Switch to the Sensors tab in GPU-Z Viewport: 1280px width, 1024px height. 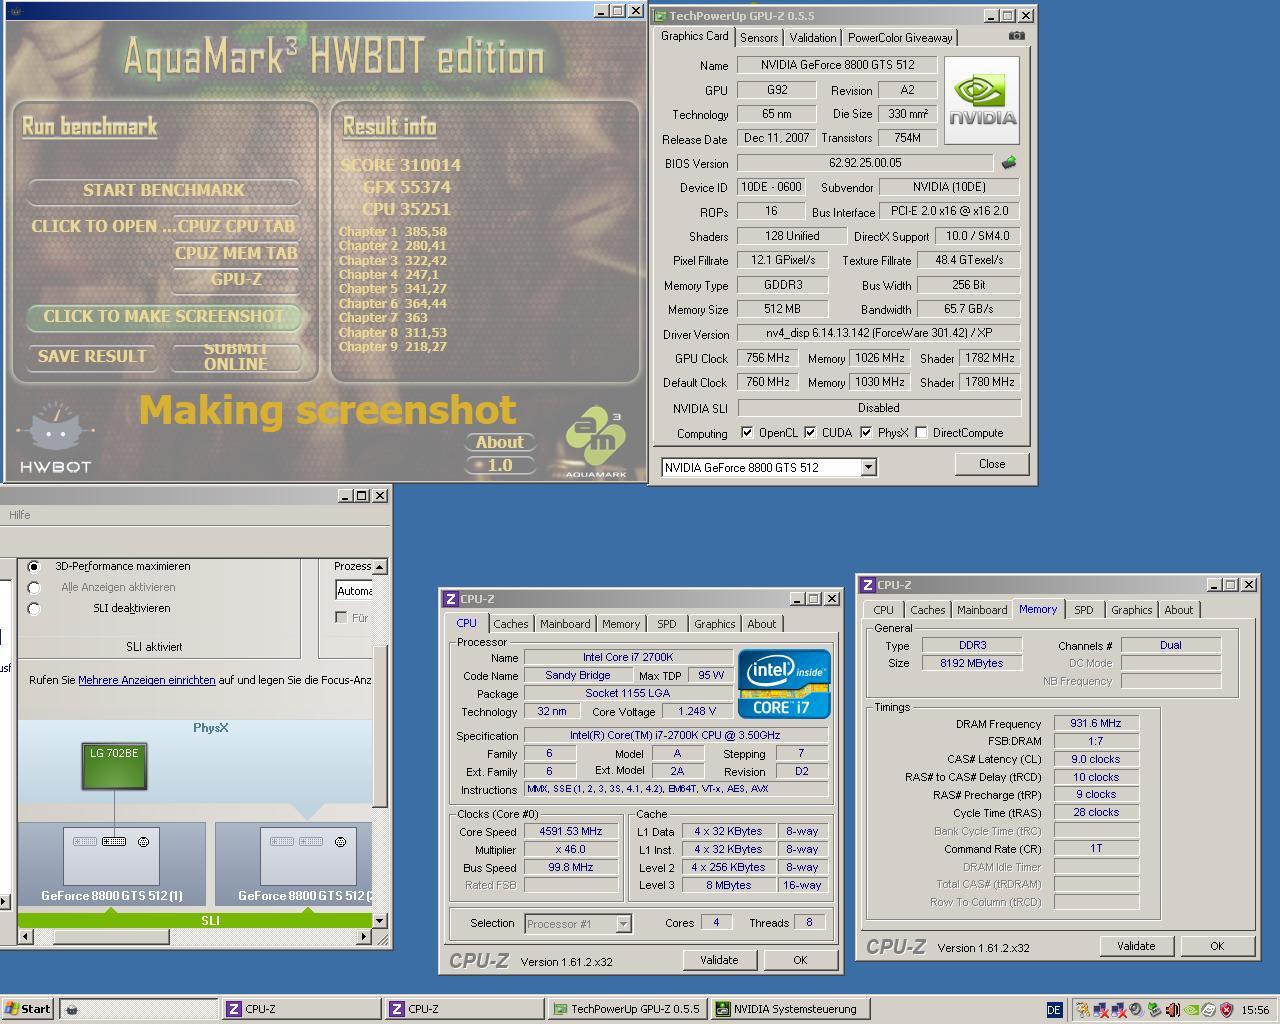click(x=759, y=38)
